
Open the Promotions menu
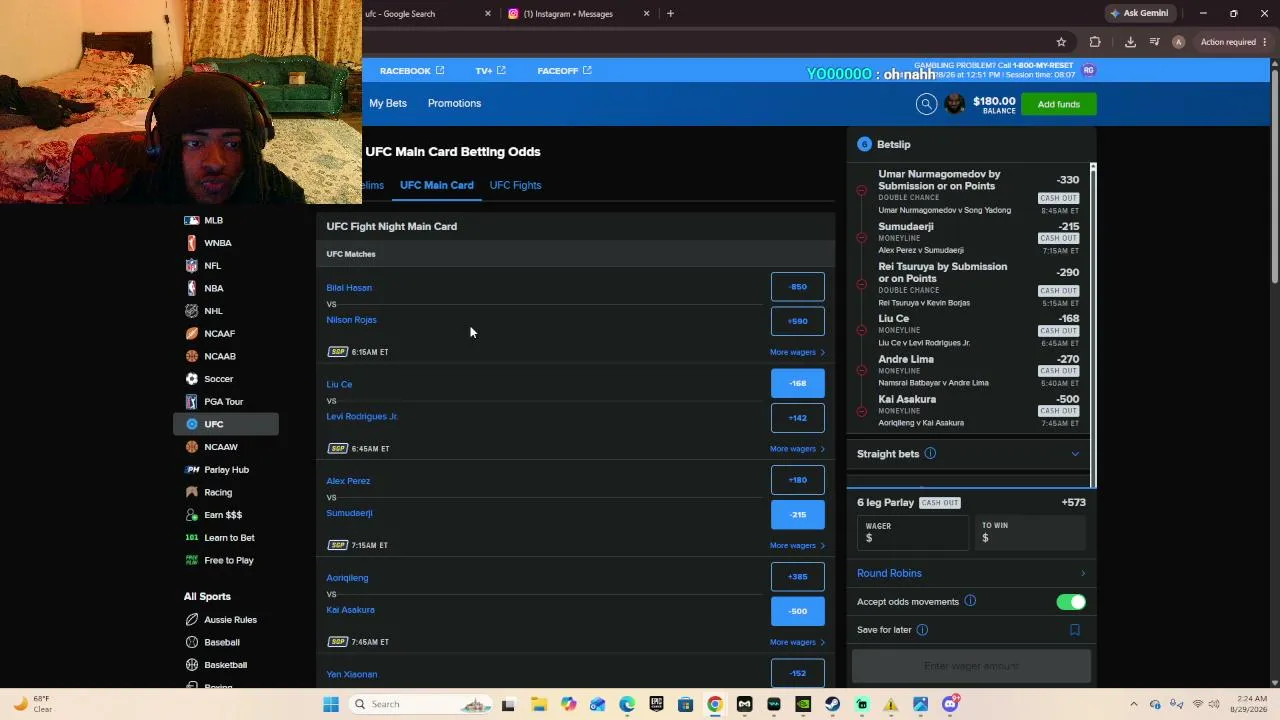[454, 103]
